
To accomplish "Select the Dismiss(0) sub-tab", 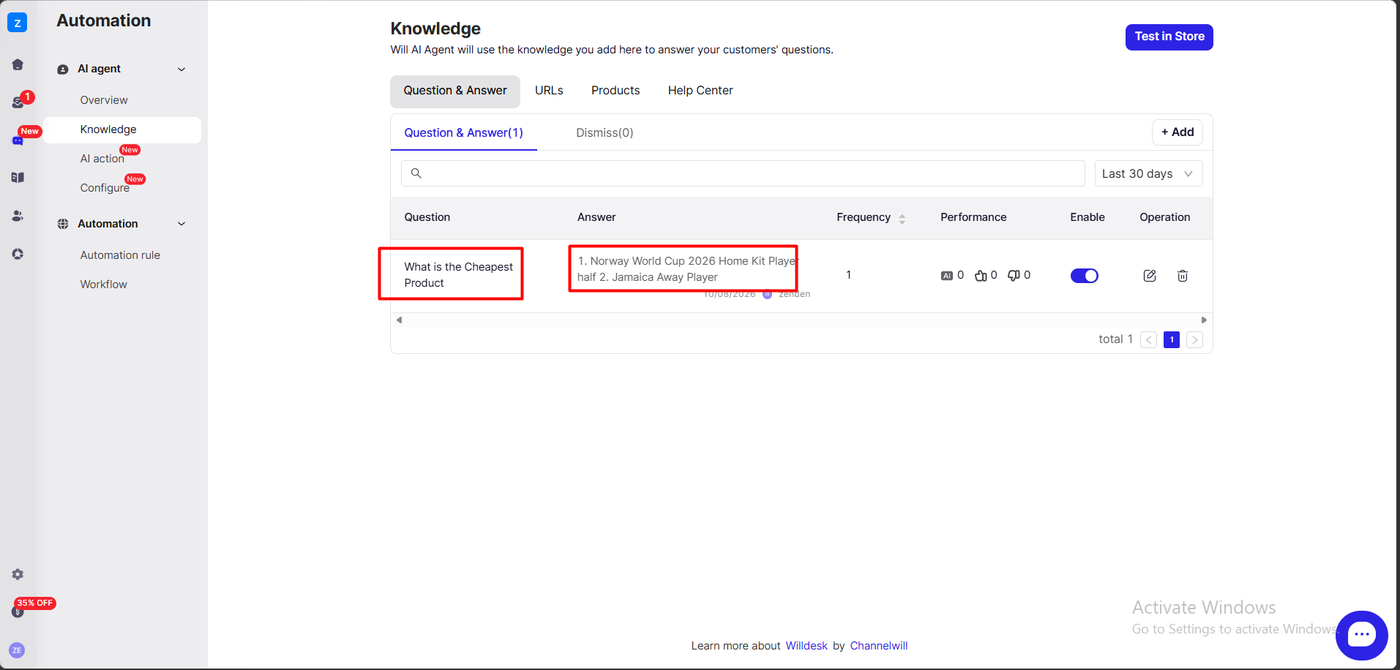I will (604, 133).
